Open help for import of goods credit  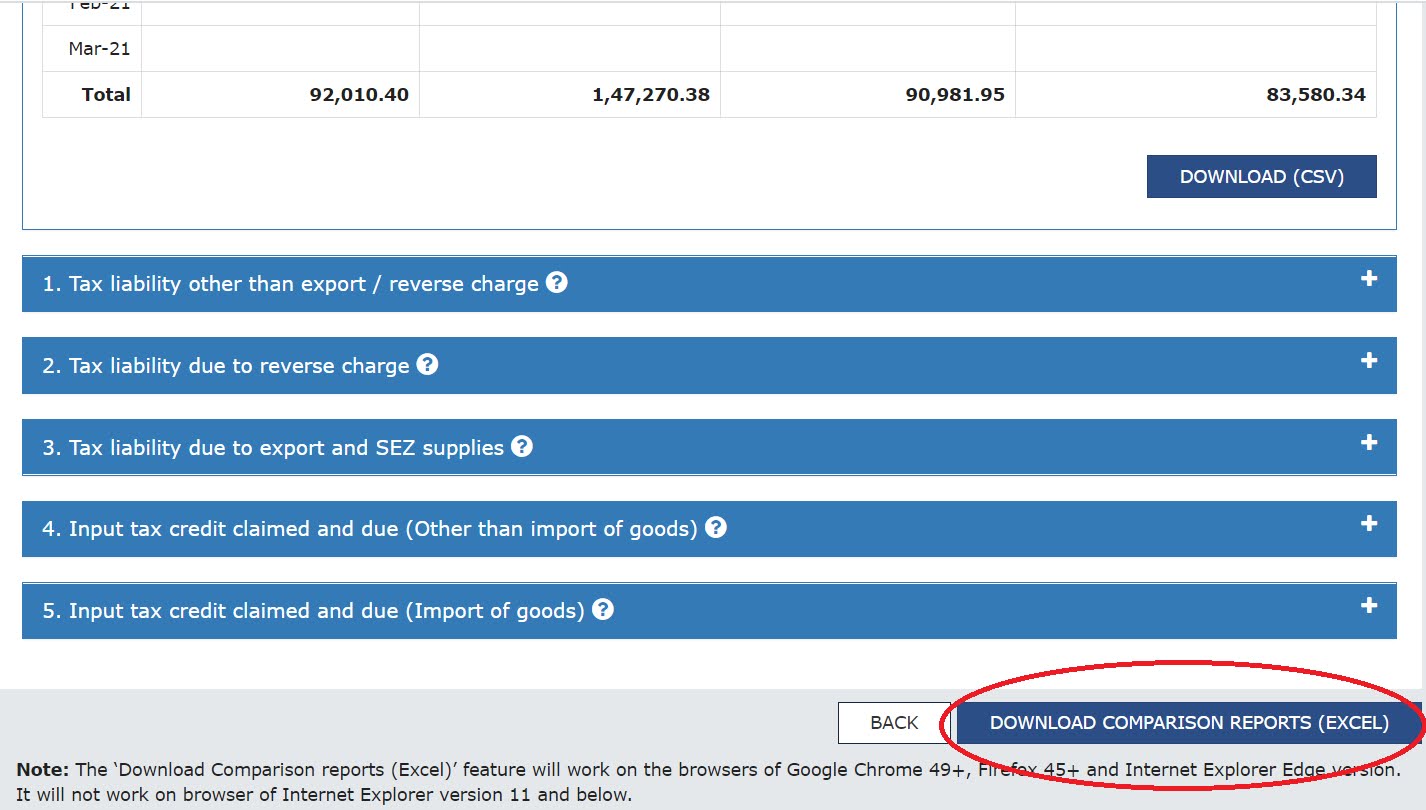603,610
